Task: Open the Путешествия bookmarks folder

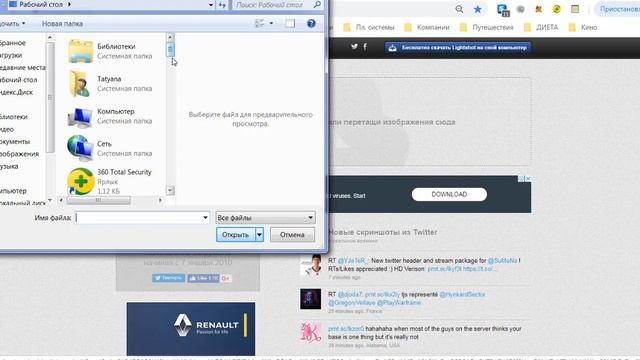Action: pyautogui.click(x=487, y=27)
